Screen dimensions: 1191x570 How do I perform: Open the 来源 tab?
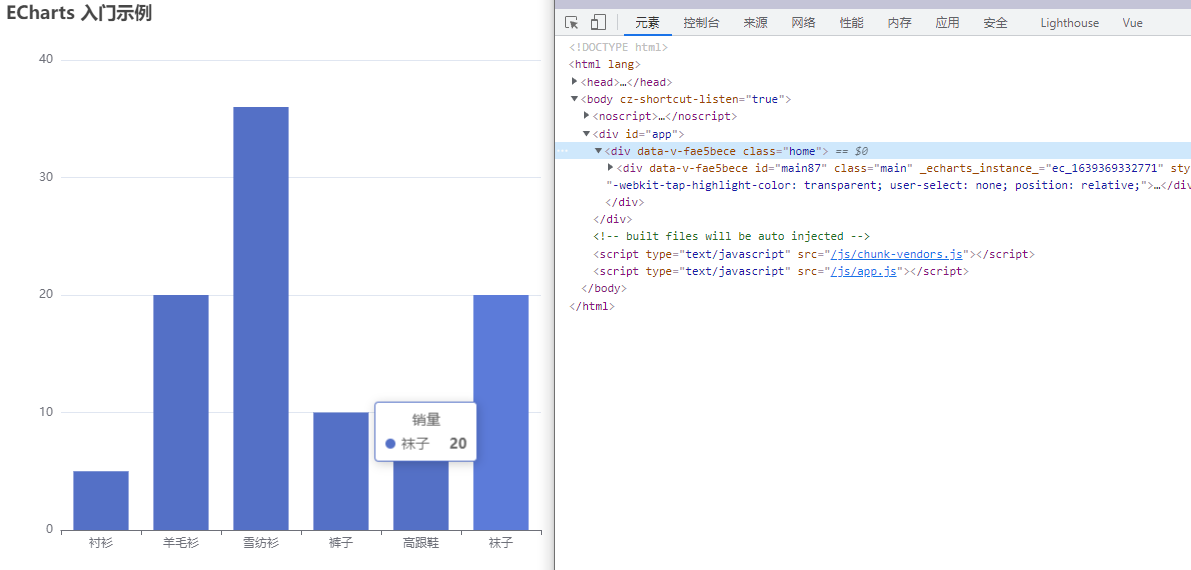[x=755, y=23]
